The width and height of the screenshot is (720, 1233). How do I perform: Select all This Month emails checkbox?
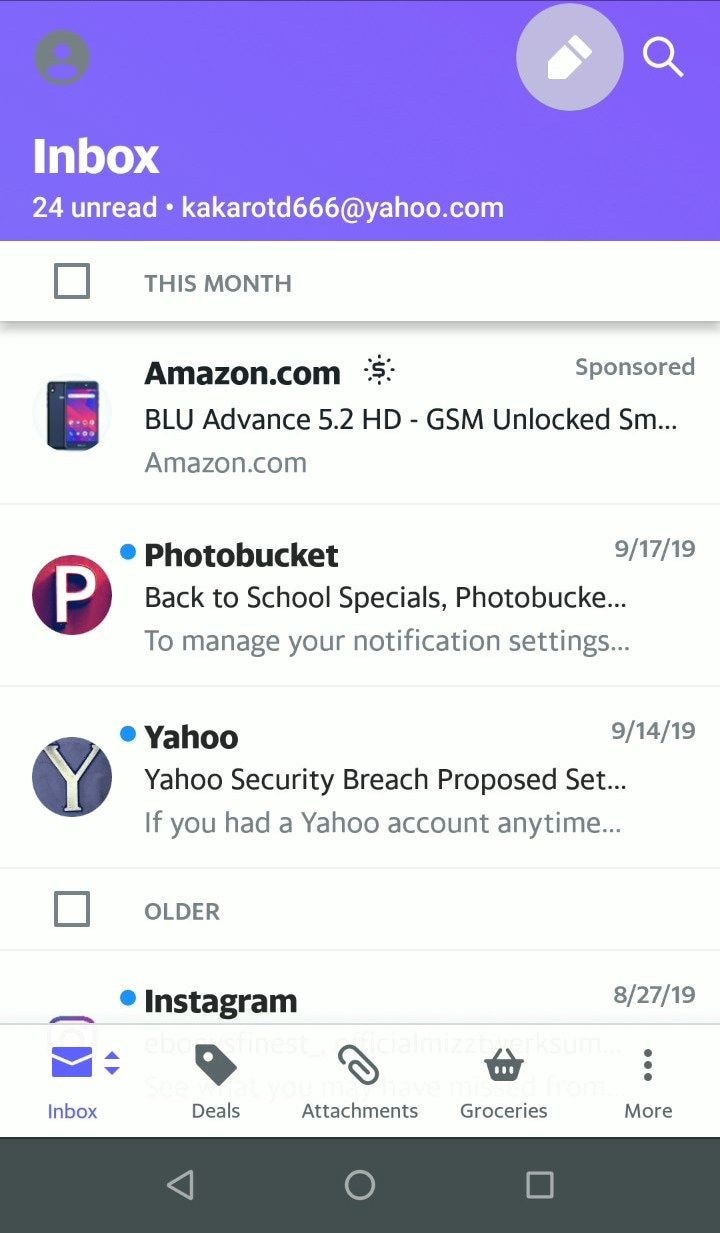coord(72,282)
